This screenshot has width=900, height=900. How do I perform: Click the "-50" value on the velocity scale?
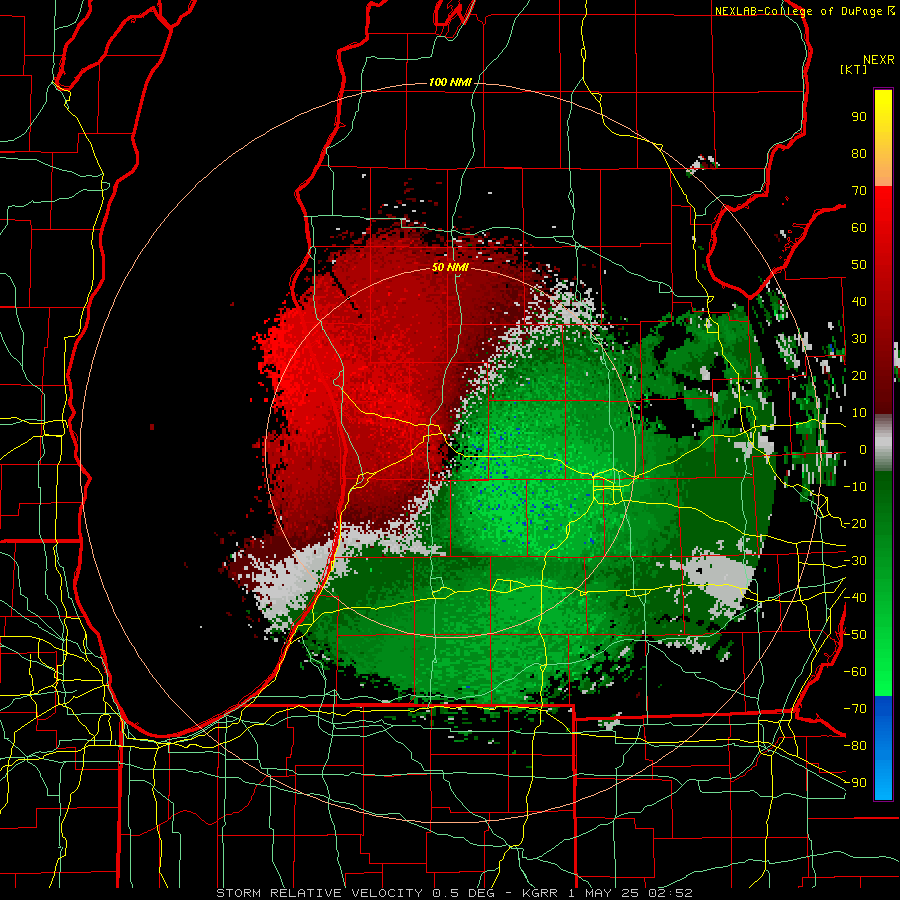click(x=855, y=635)
